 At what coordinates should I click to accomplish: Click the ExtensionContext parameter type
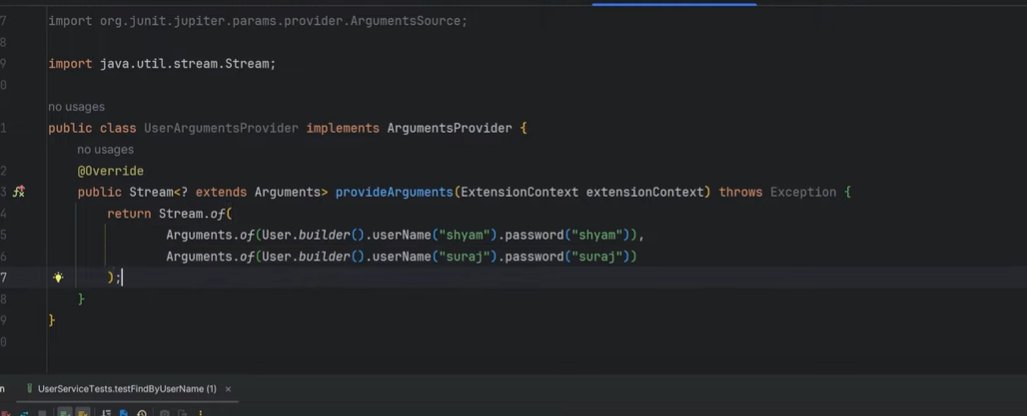pos(519,192)
